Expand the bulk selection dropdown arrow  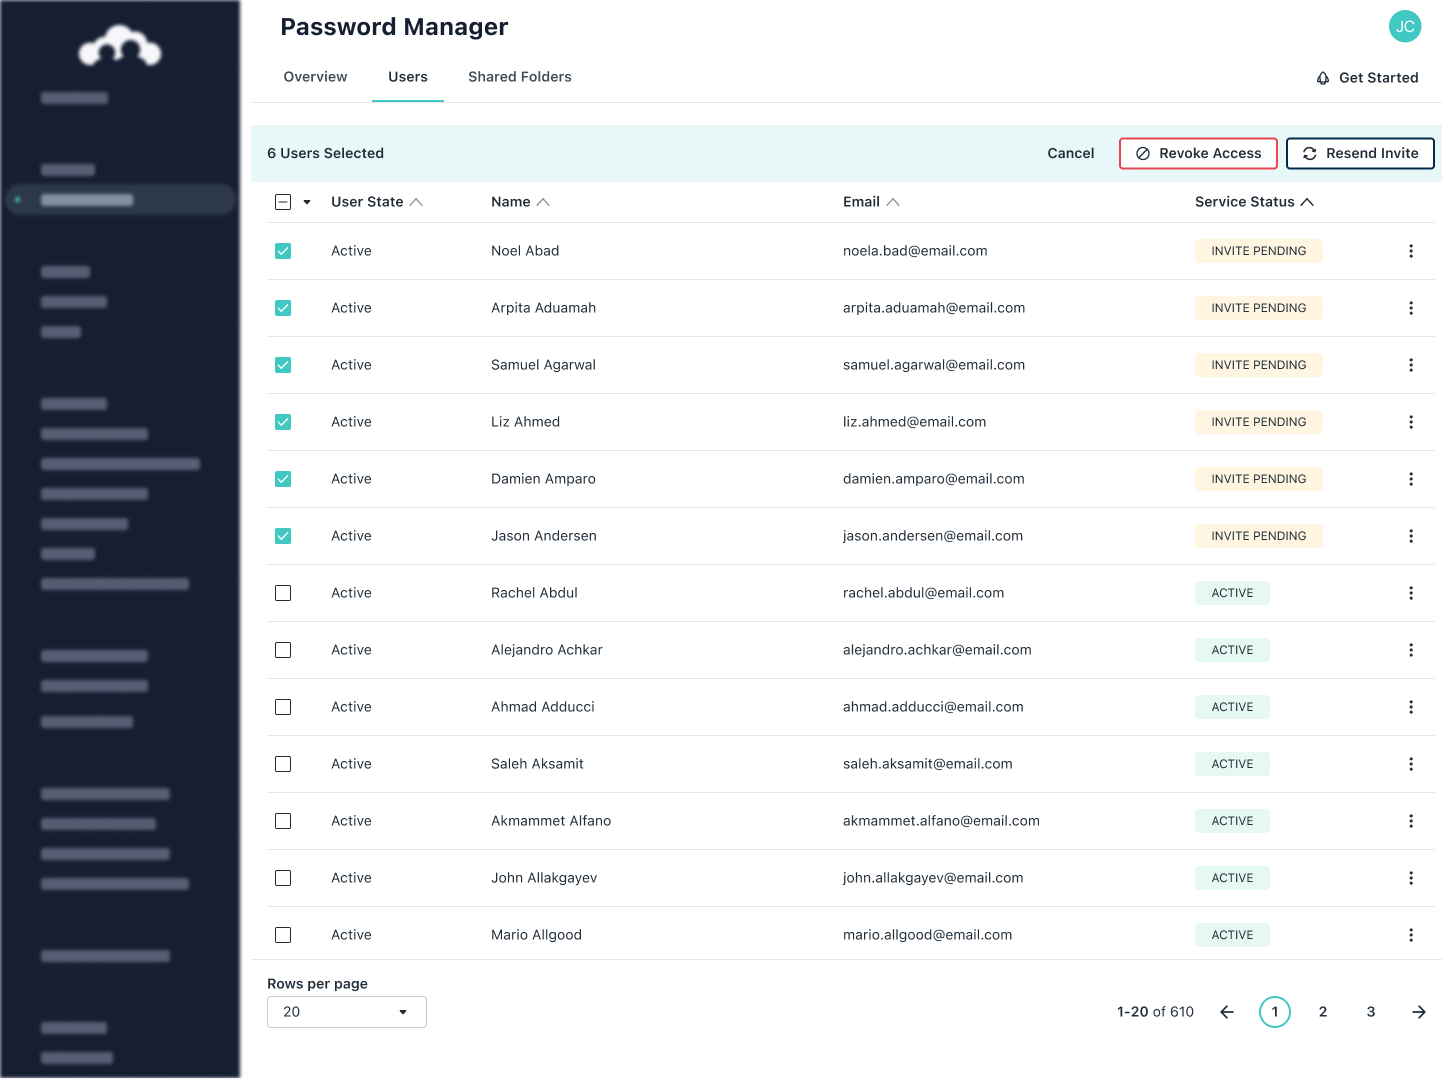(307, 202)
